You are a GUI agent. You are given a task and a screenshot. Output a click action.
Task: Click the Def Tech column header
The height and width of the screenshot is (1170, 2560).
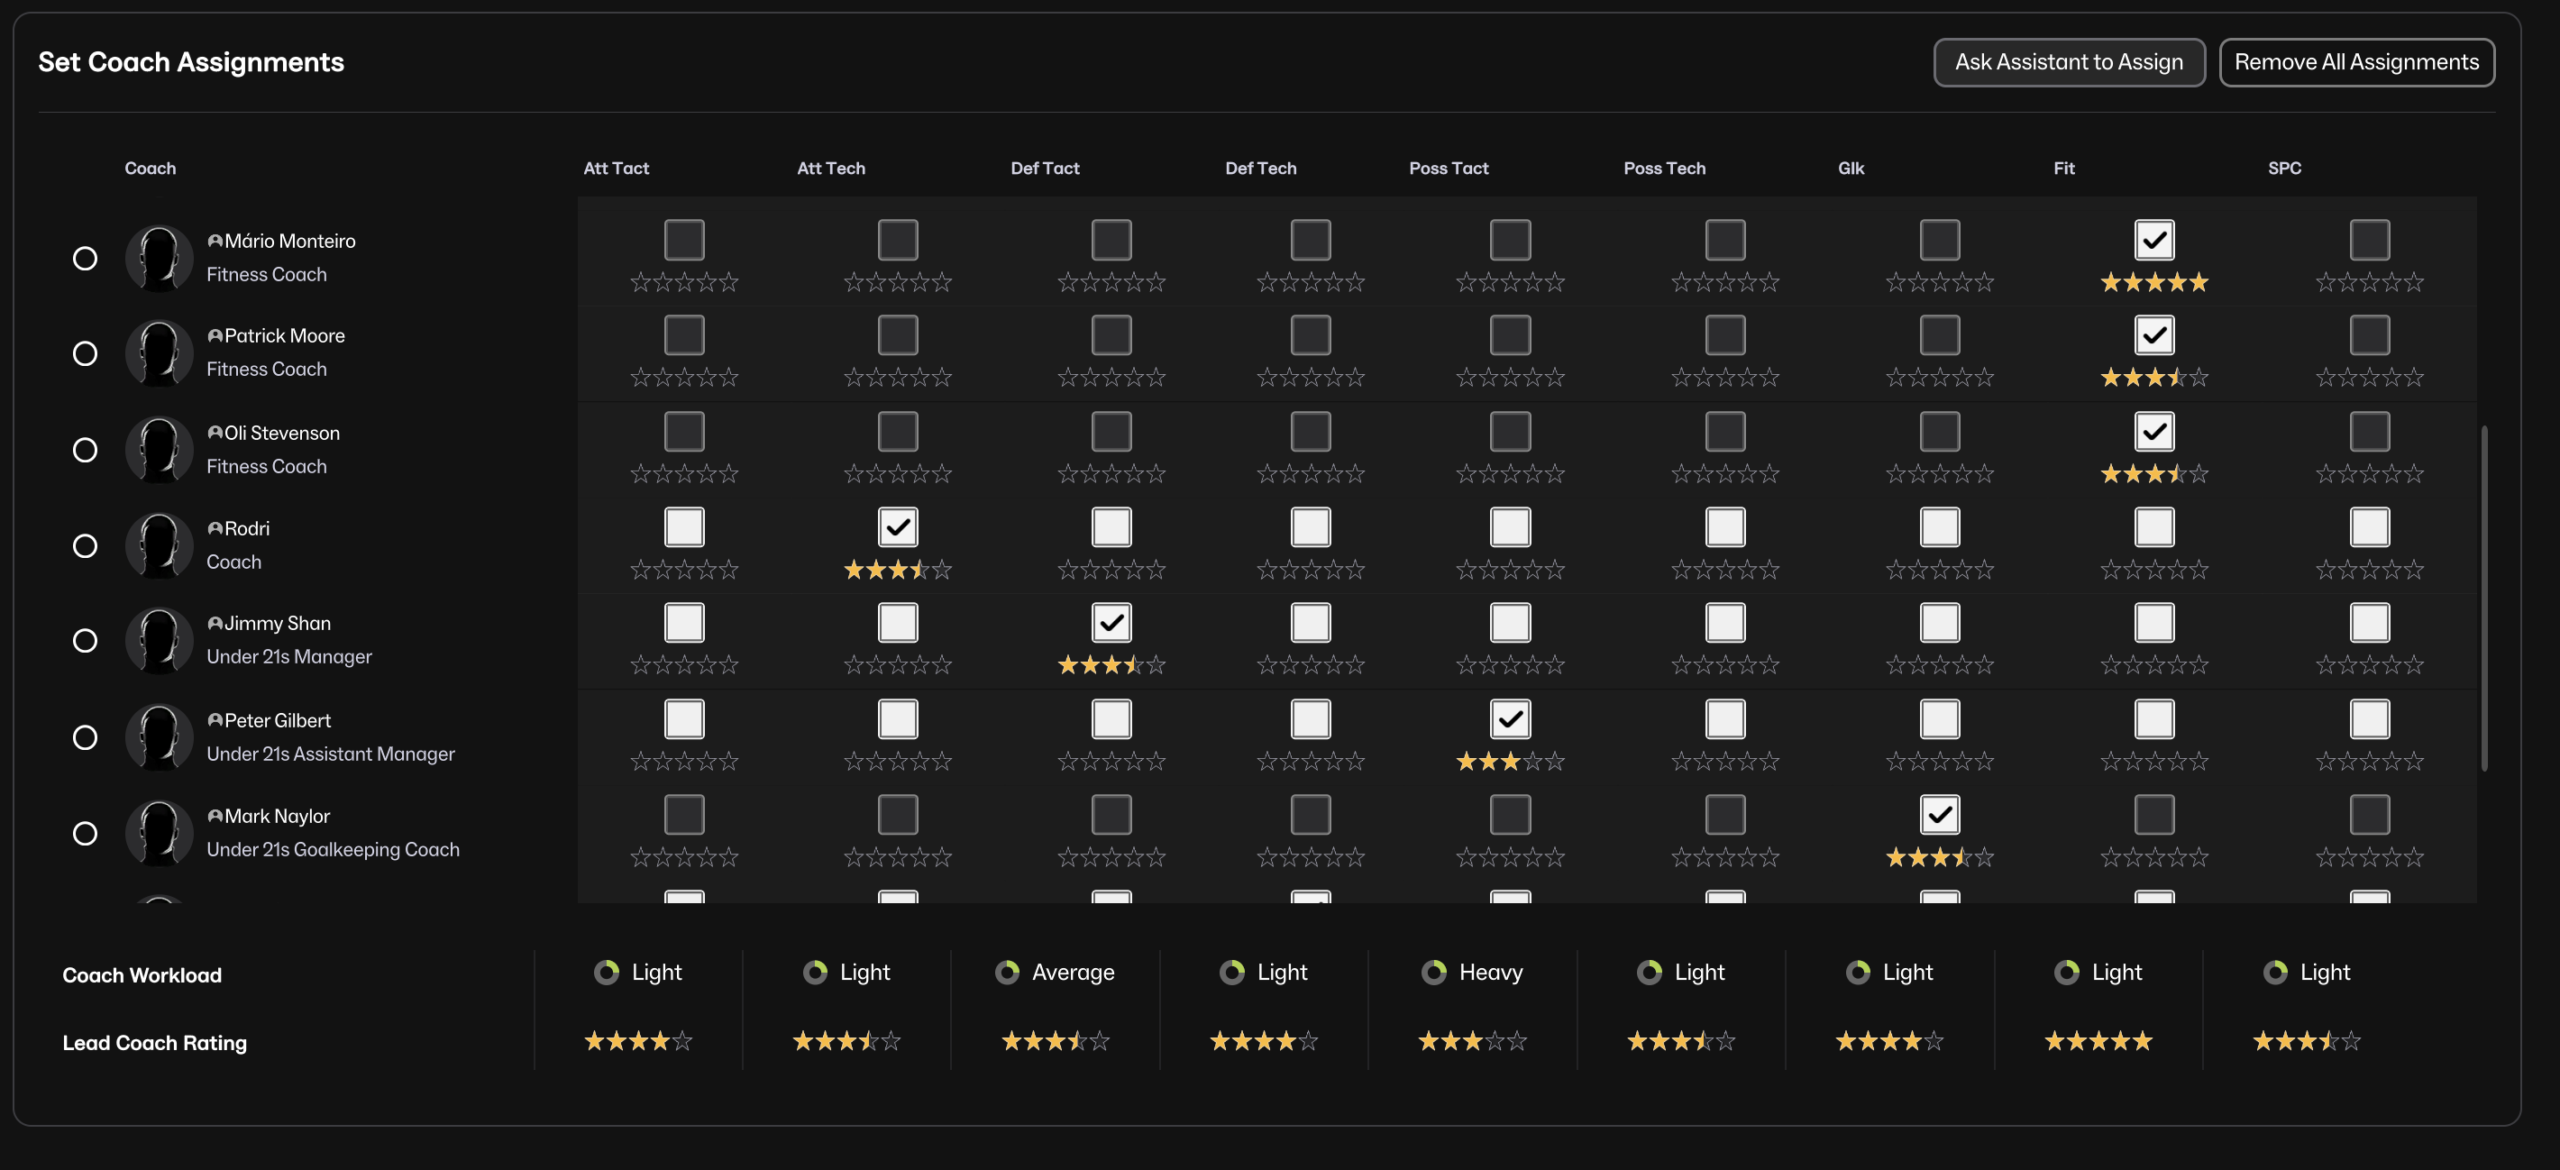pyautogui.click(x=1260, y=168)
